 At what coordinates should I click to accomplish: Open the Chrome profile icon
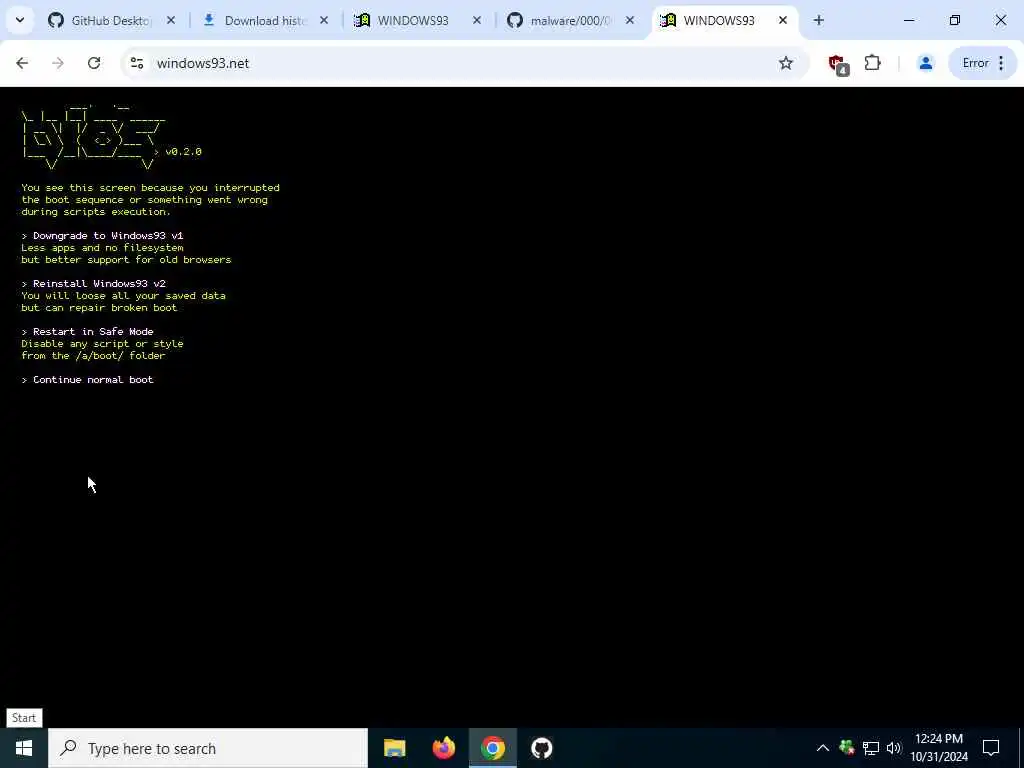[x=925, y=63]
